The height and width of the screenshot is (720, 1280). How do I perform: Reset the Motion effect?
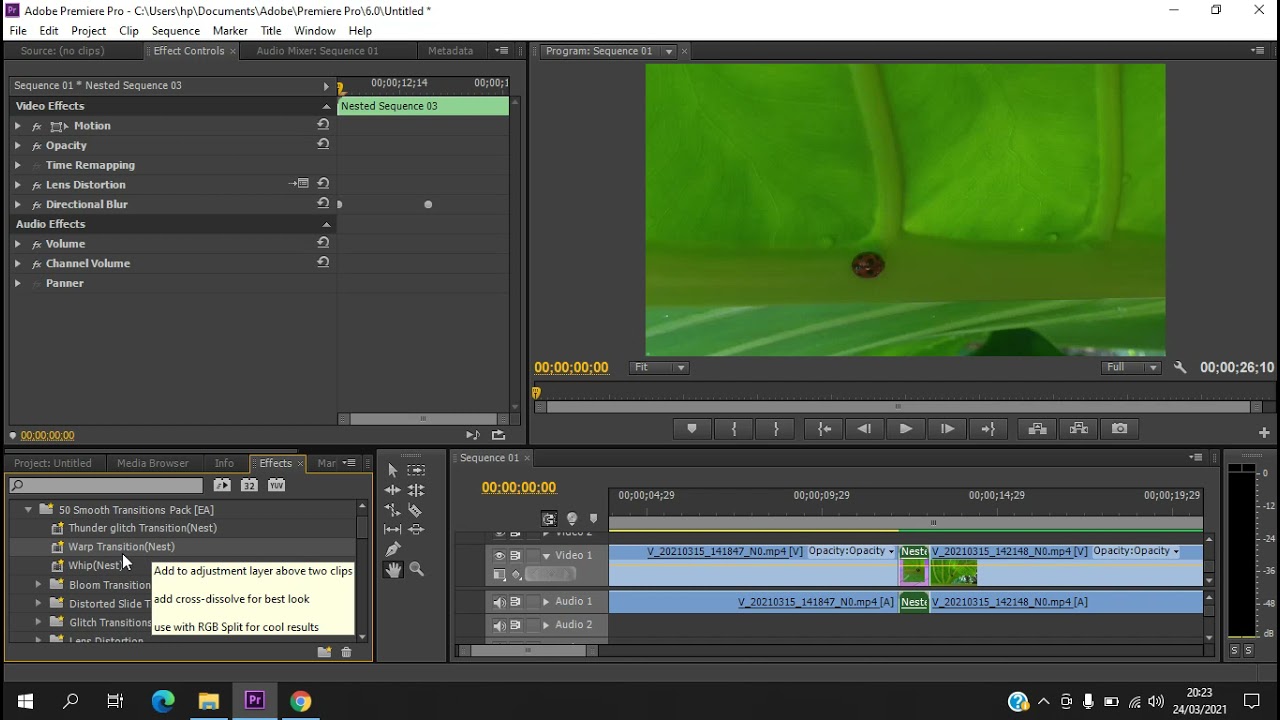point(323,125)
